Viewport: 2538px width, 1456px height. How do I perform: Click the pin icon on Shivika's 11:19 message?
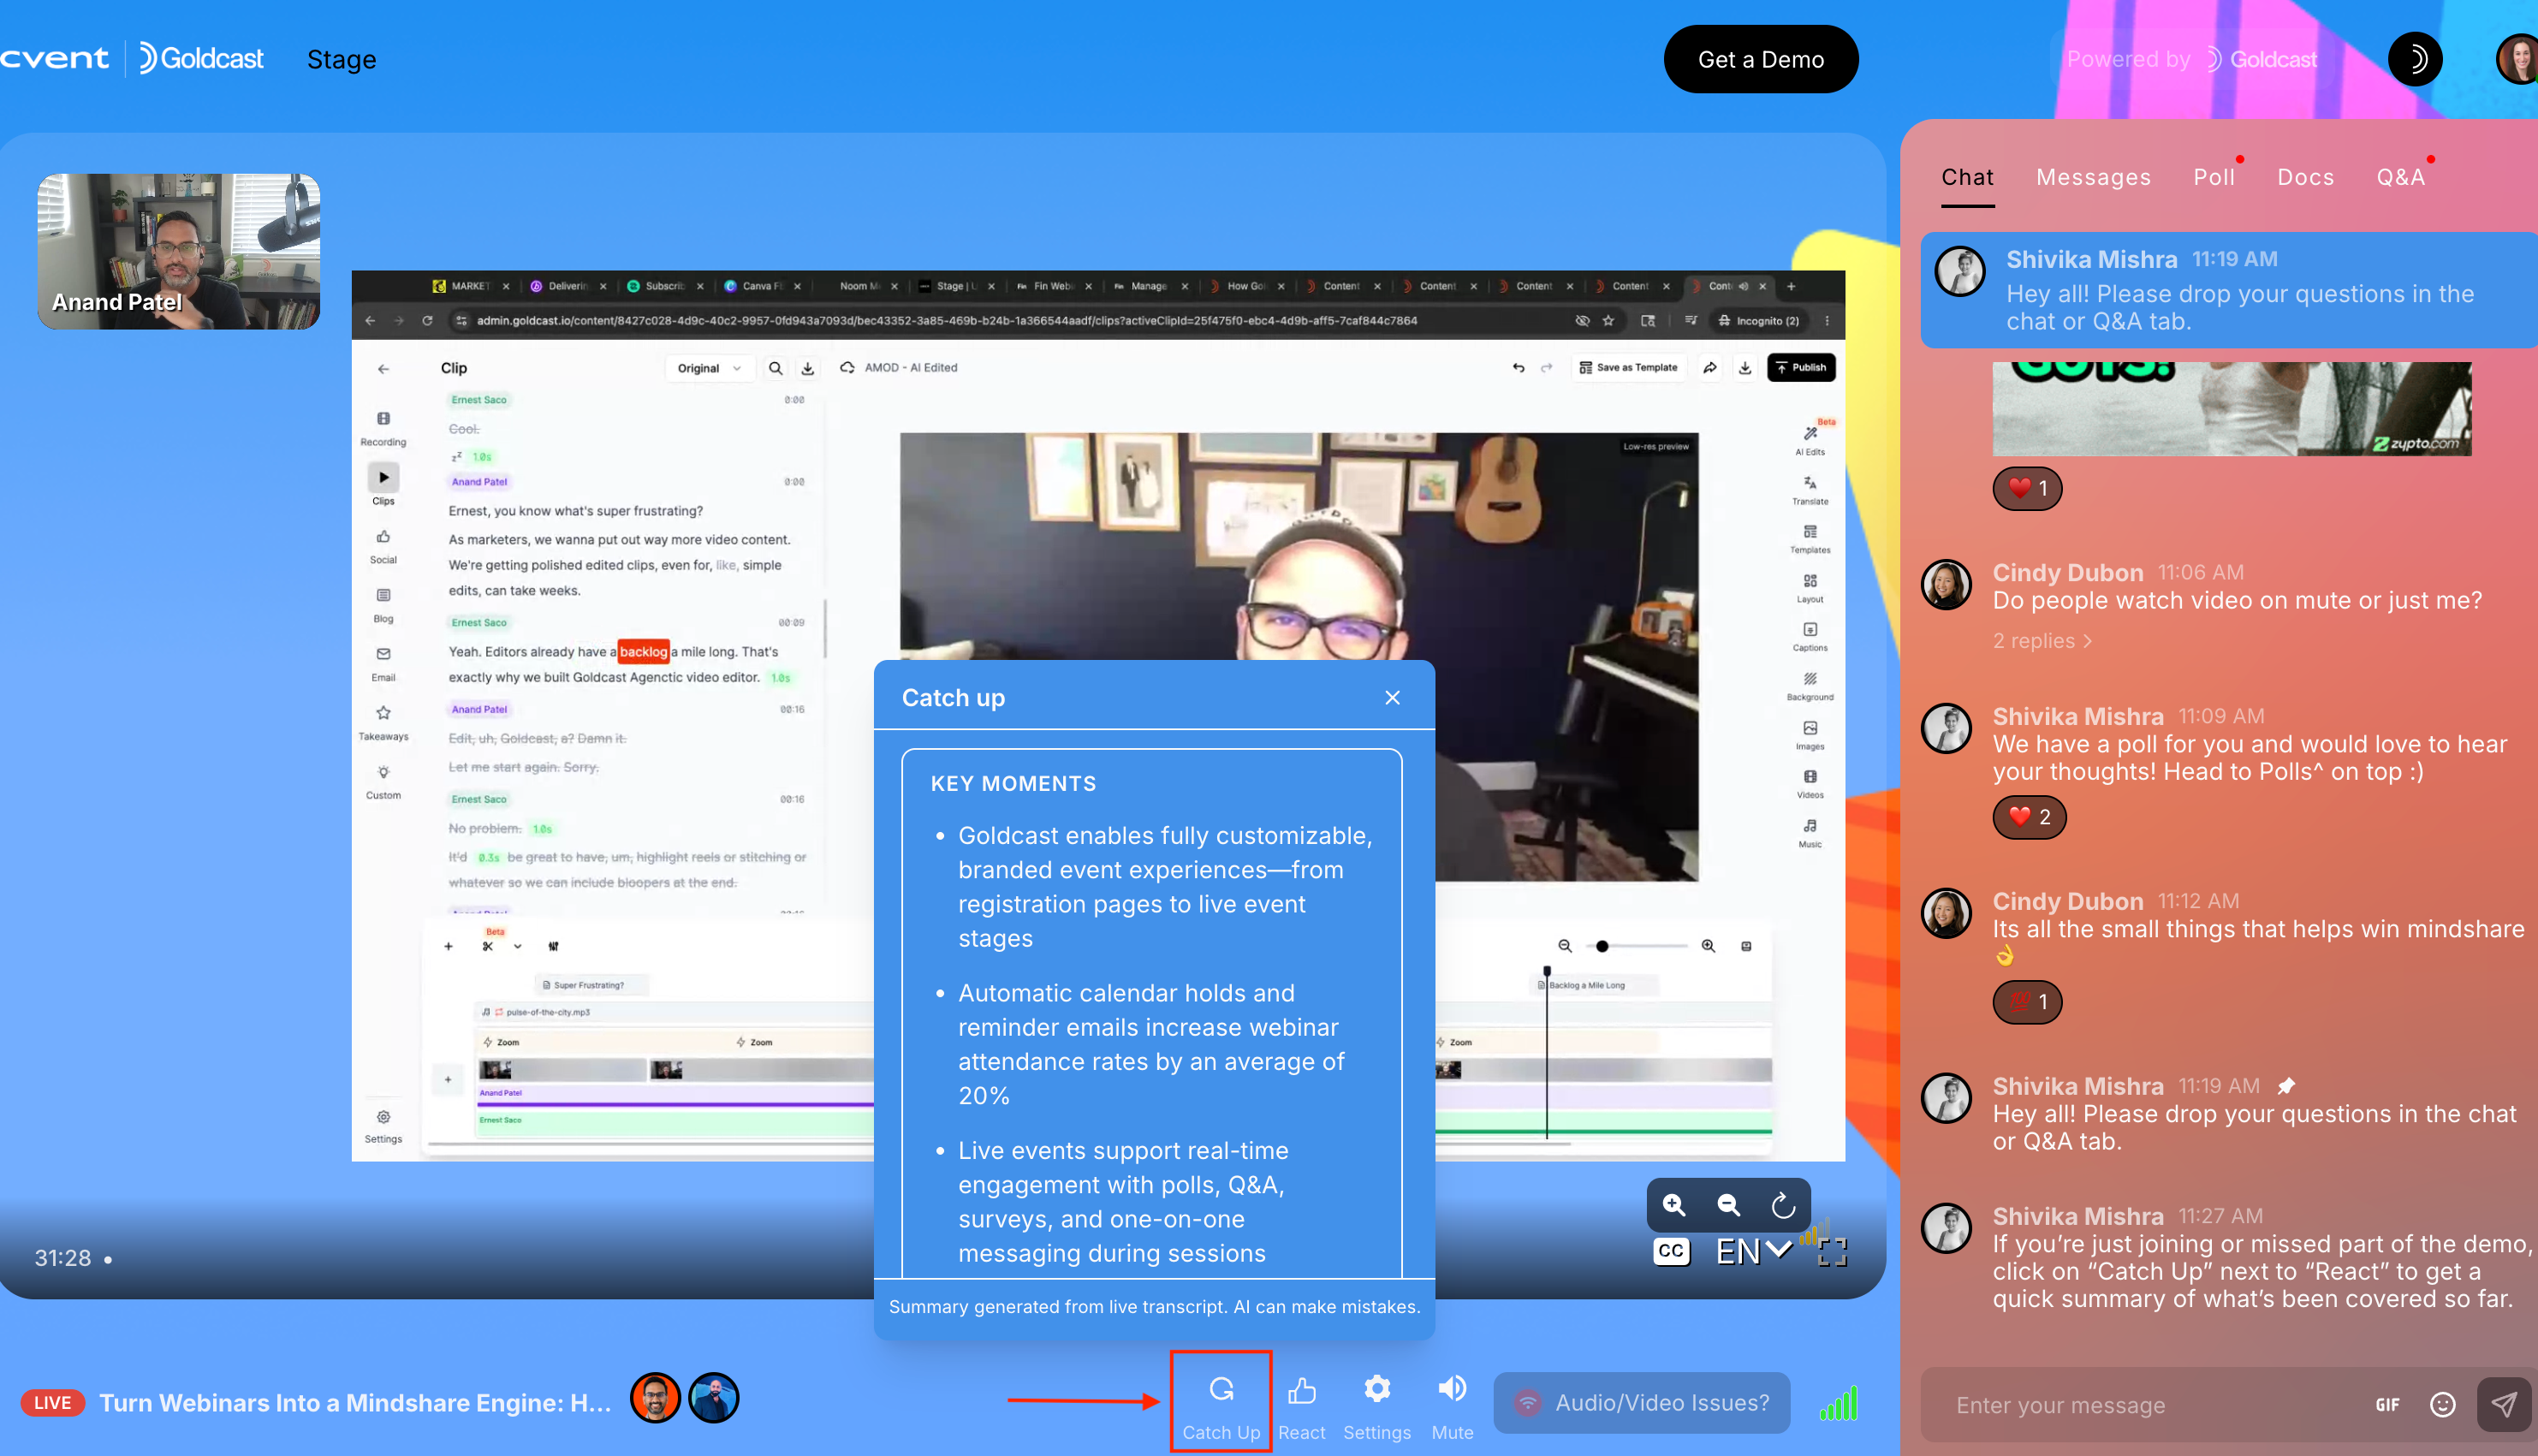2286,1086
